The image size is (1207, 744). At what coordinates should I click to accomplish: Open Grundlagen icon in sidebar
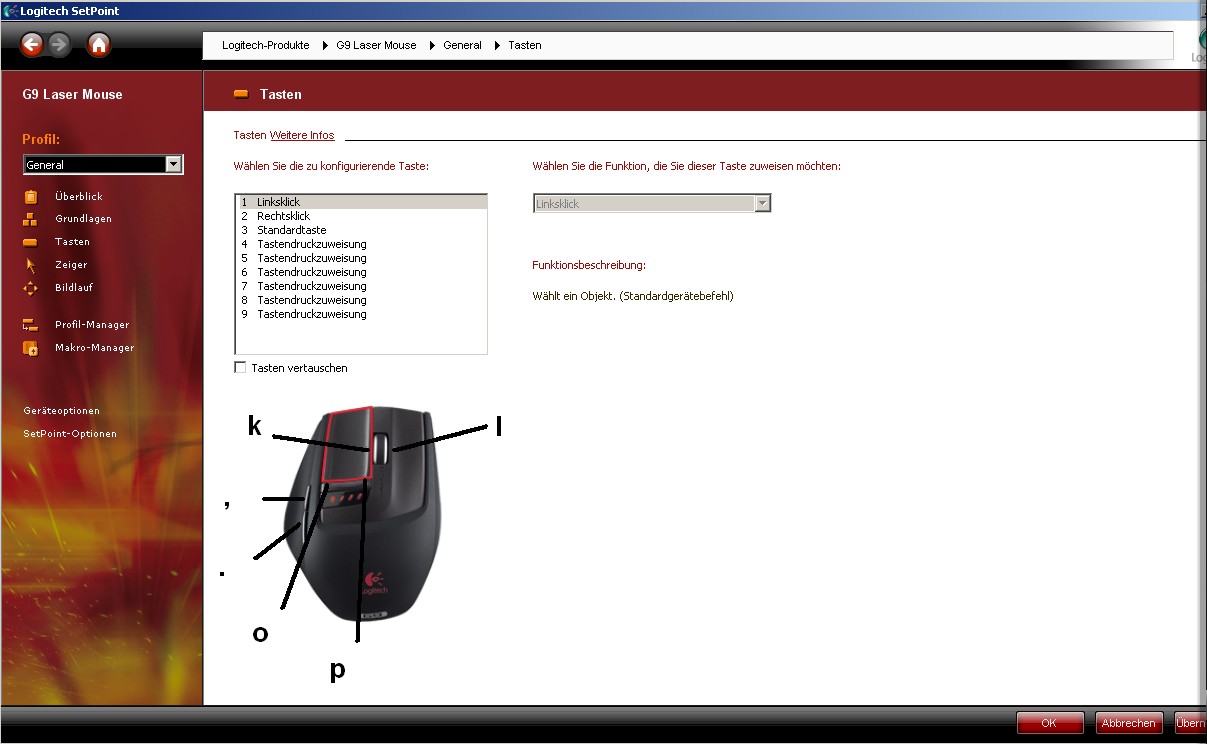[30, 219]
